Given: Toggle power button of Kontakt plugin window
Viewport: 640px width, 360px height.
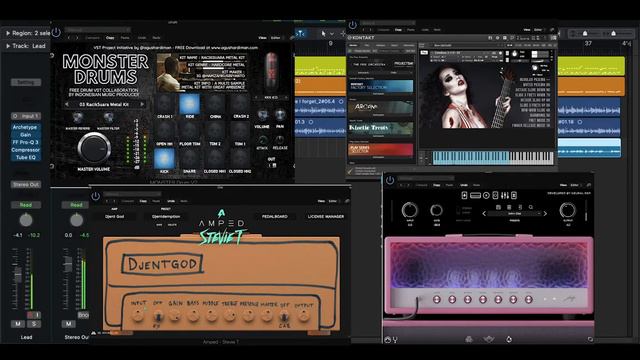Looking at the screenshot, I should click(x=353, y=25).
